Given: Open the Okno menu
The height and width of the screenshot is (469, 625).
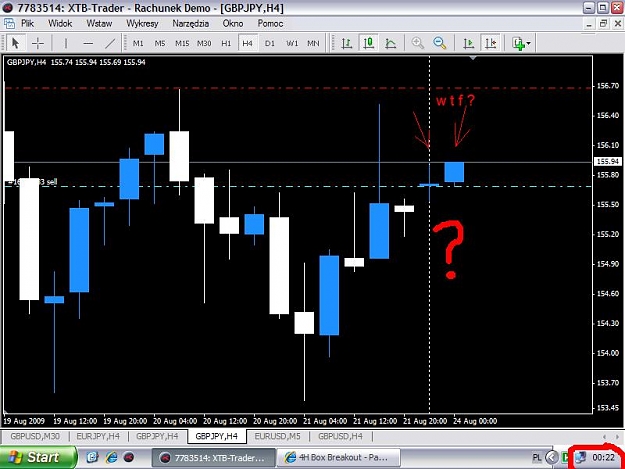Looking at the screenshot, I should (233, 24).
